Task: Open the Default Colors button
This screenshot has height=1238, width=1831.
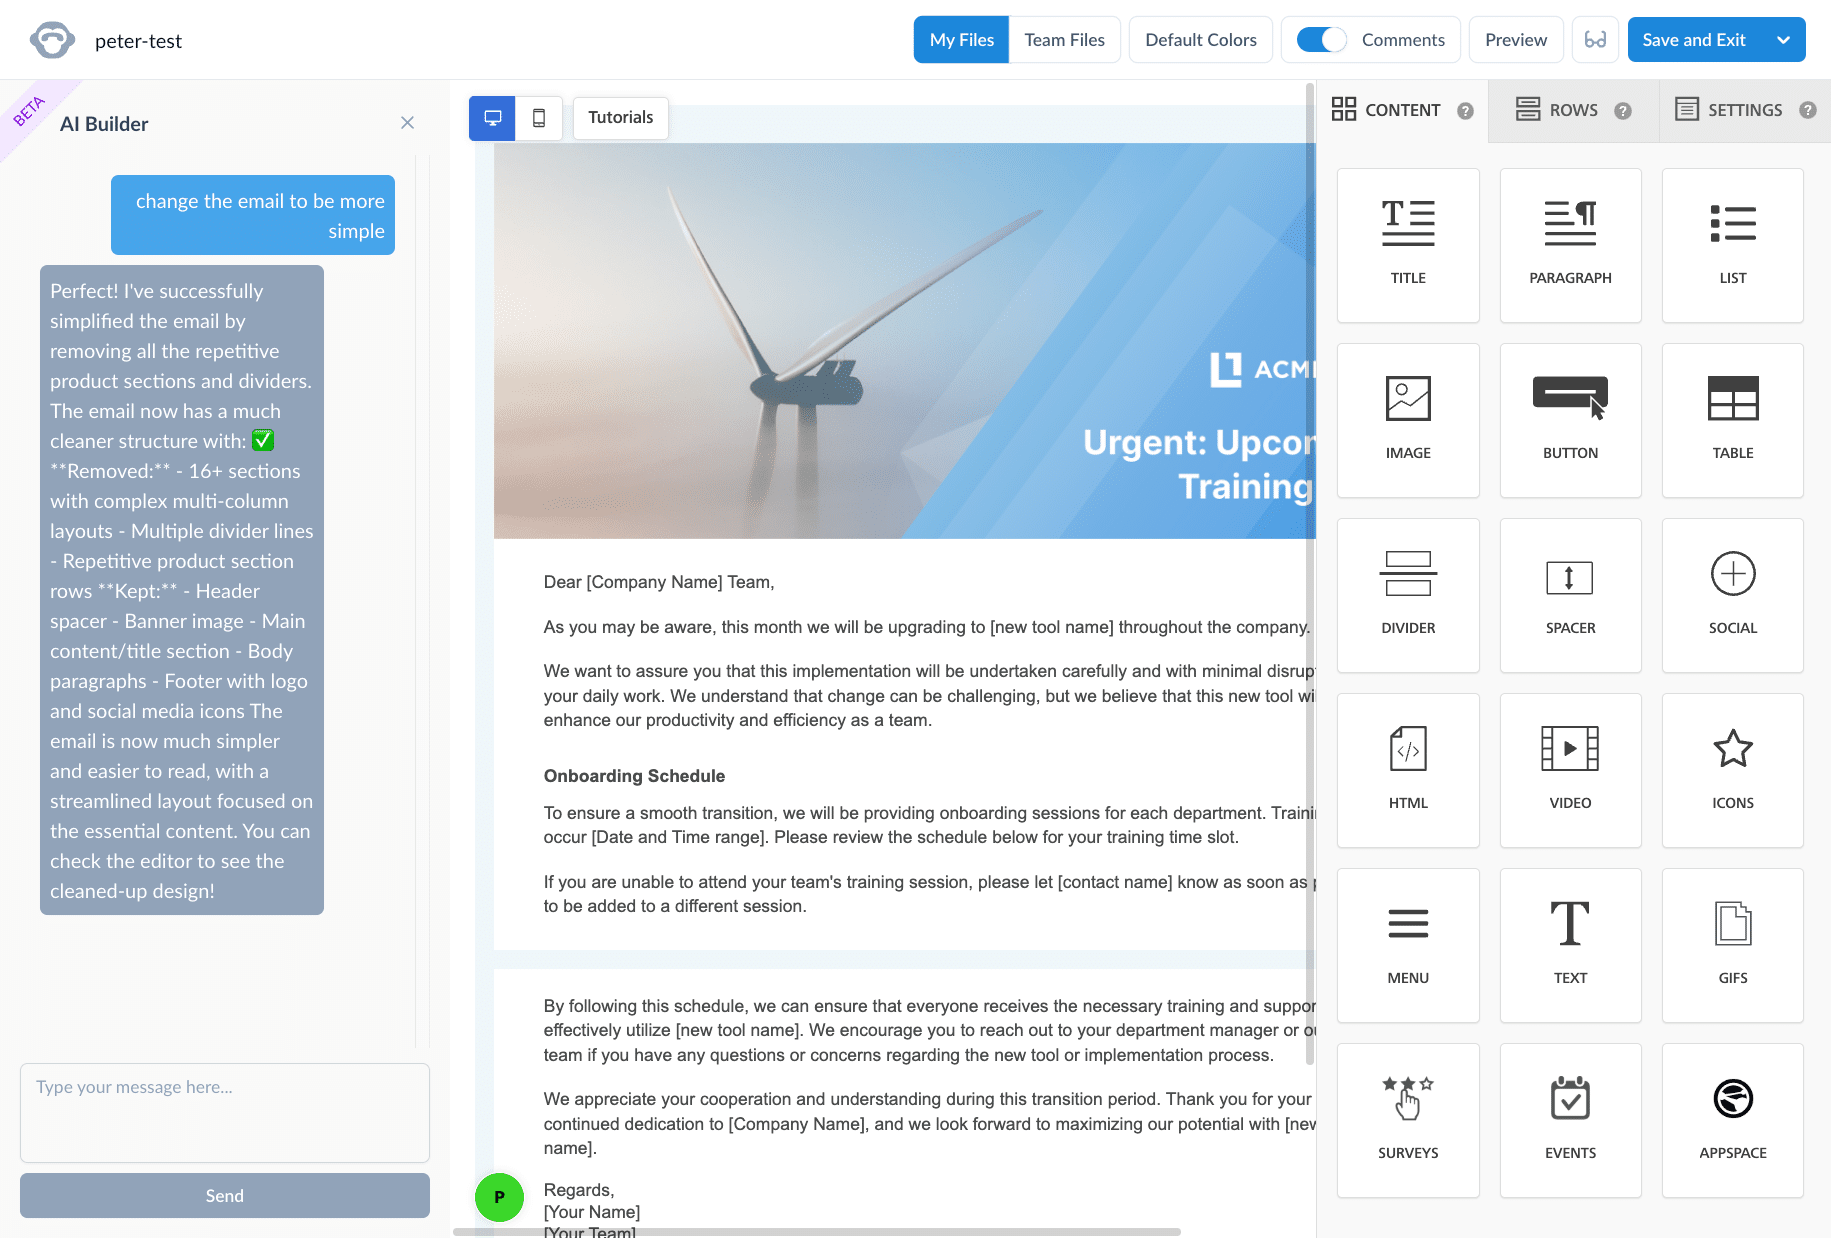Action: (1200, 40)
